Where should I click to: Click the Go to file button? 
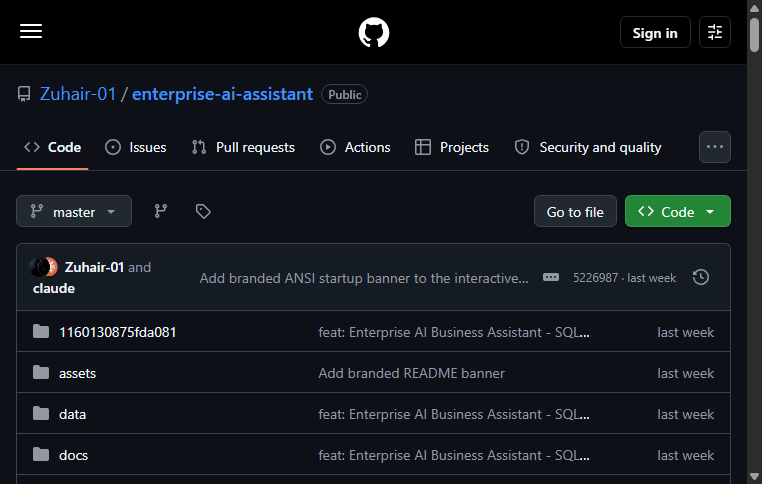pos(575,211)
